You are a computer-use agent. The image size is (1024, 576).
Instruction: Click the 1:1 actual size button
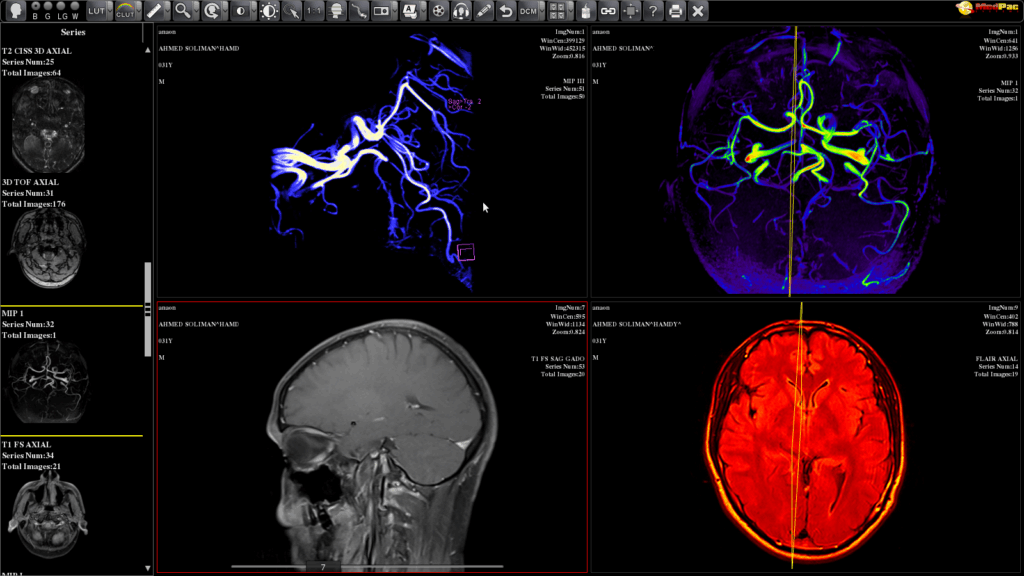coord(314,11)
